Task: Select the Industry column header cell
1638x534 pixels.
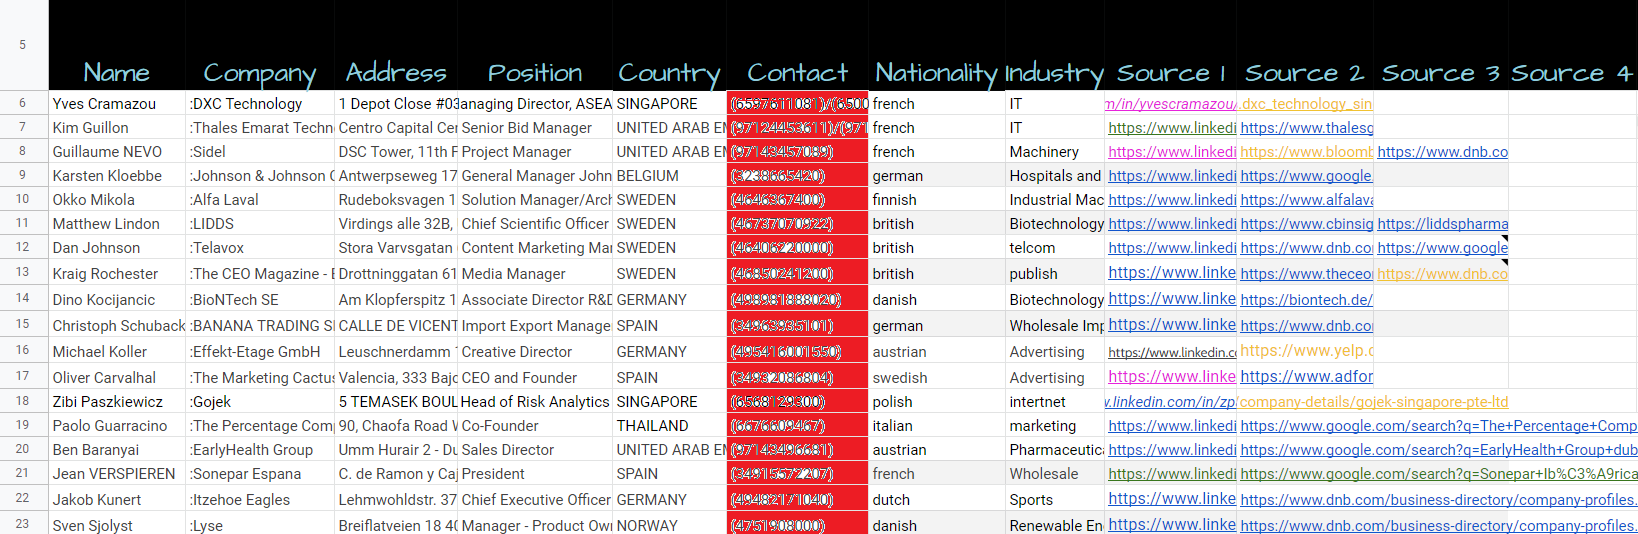Action: point(1055,46)
